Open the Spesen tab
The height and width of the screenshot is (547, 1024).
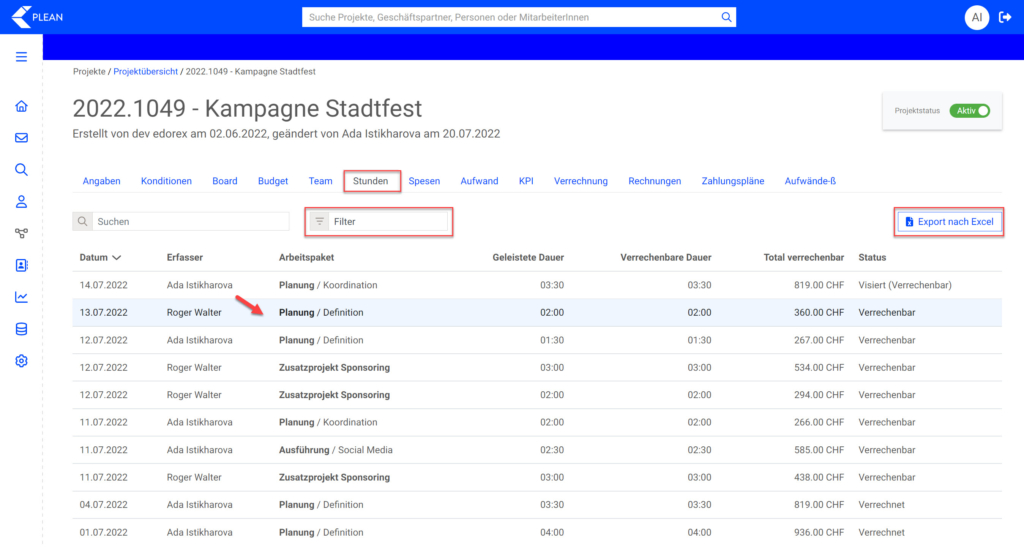click(424, 181)
